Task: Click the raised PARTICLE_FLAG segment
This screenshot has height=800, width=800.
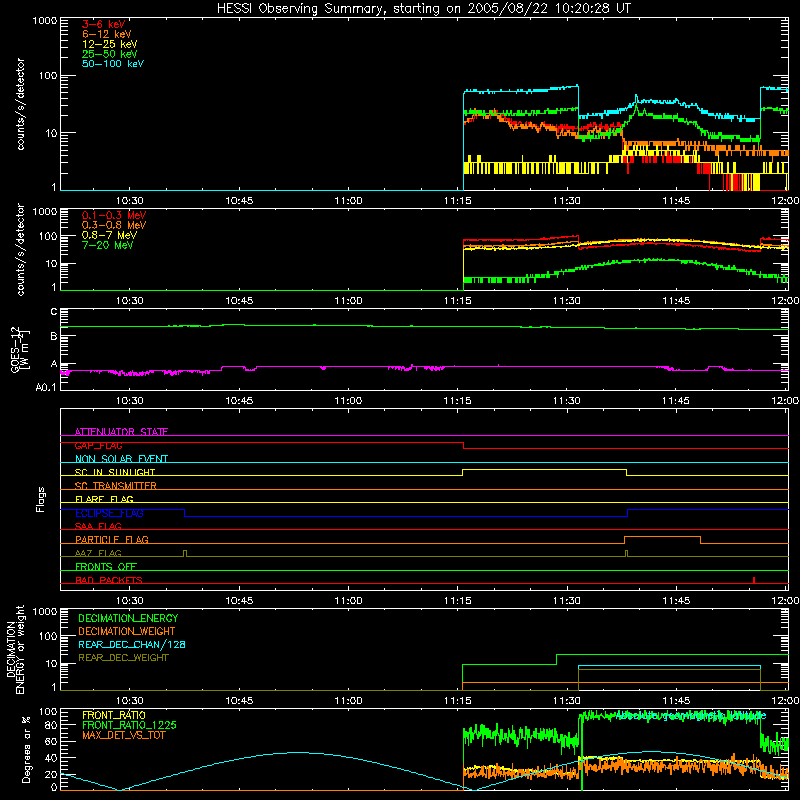Action: click(x=662, y=537)
